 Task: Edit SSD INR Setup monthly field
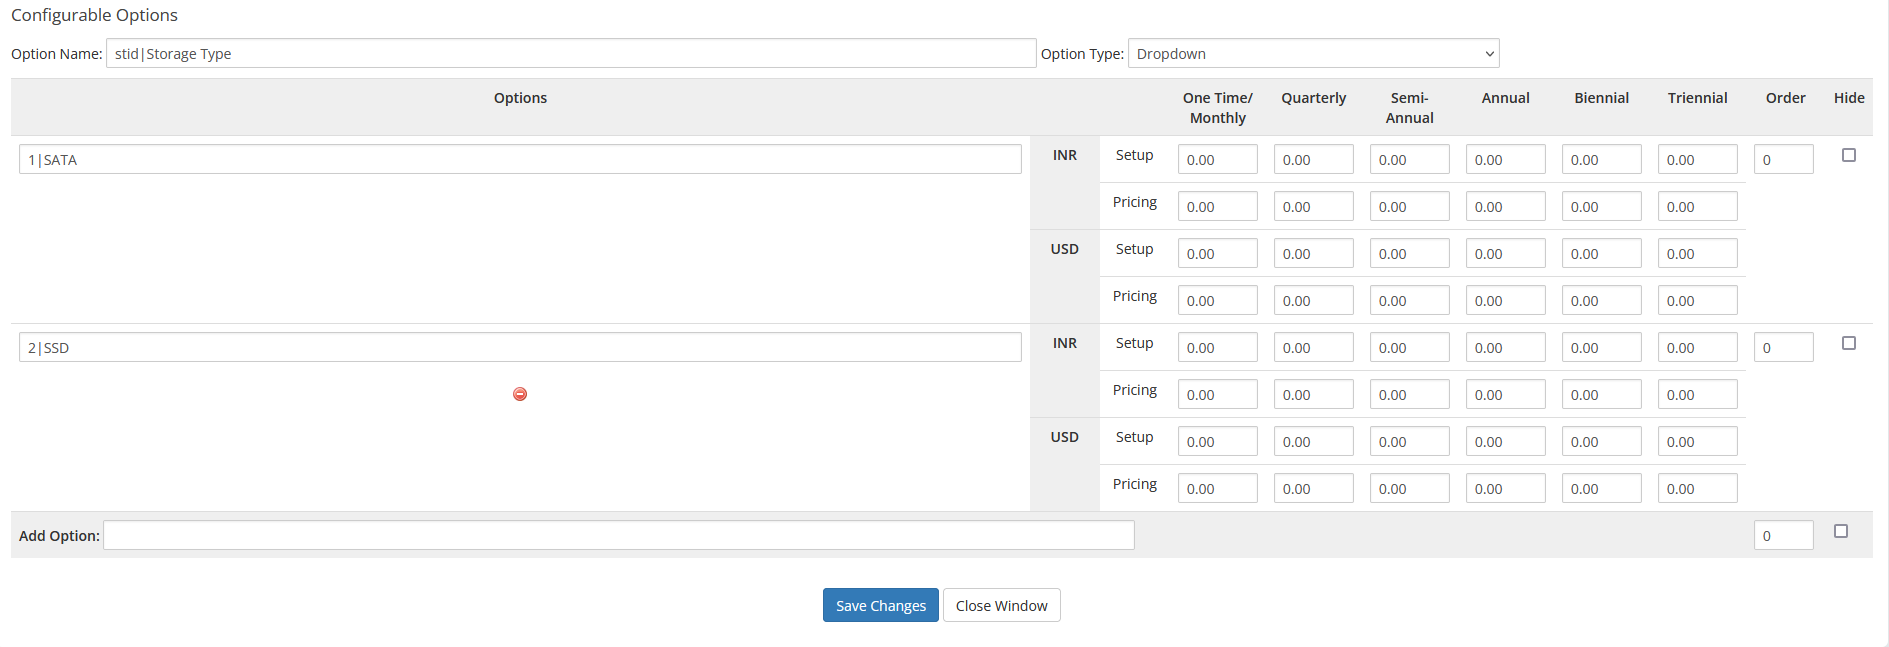(x=1217, y=347)
